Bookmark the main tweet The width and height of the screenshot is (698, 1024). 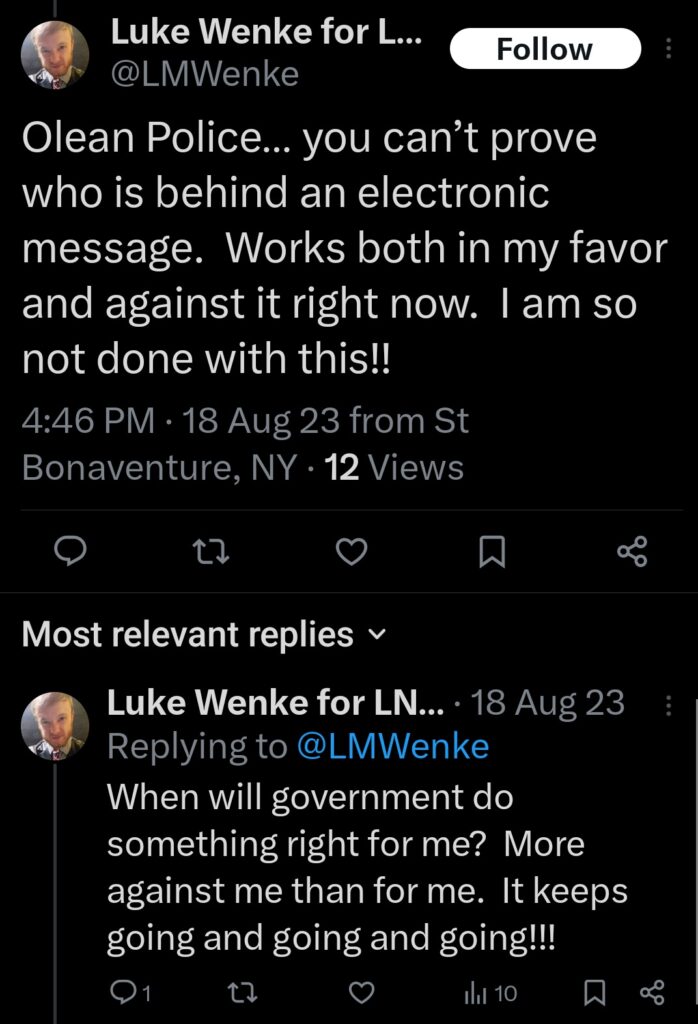click(491, 551)
